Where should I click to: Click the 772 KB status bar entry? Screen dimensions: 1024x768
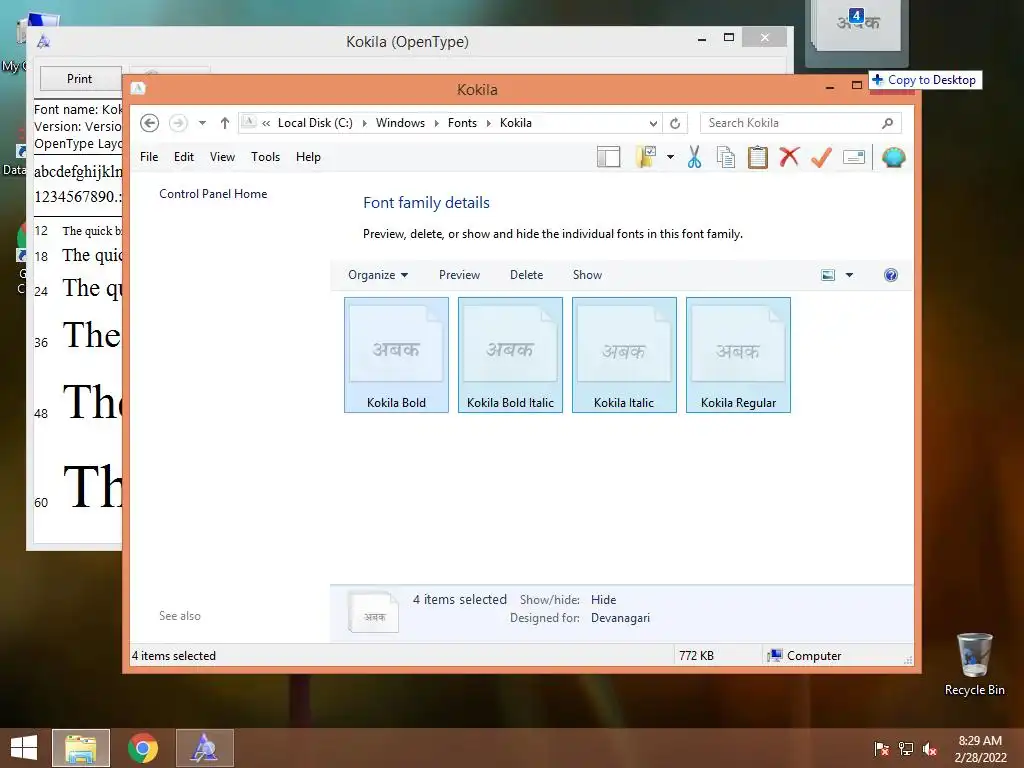click(696, 656)
